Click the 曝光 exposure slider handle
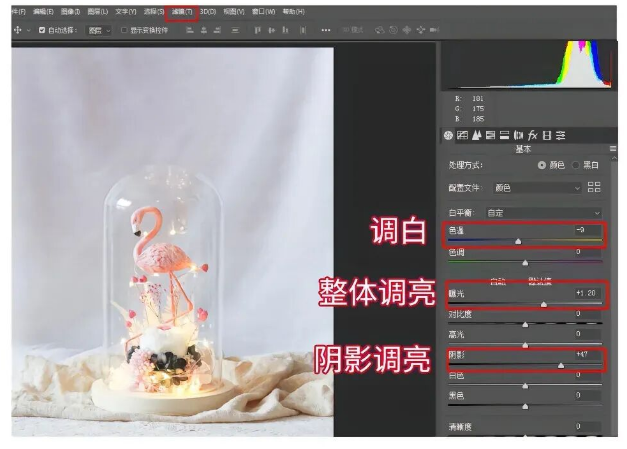The image size is (627, 449). click(x=544, y=305)
